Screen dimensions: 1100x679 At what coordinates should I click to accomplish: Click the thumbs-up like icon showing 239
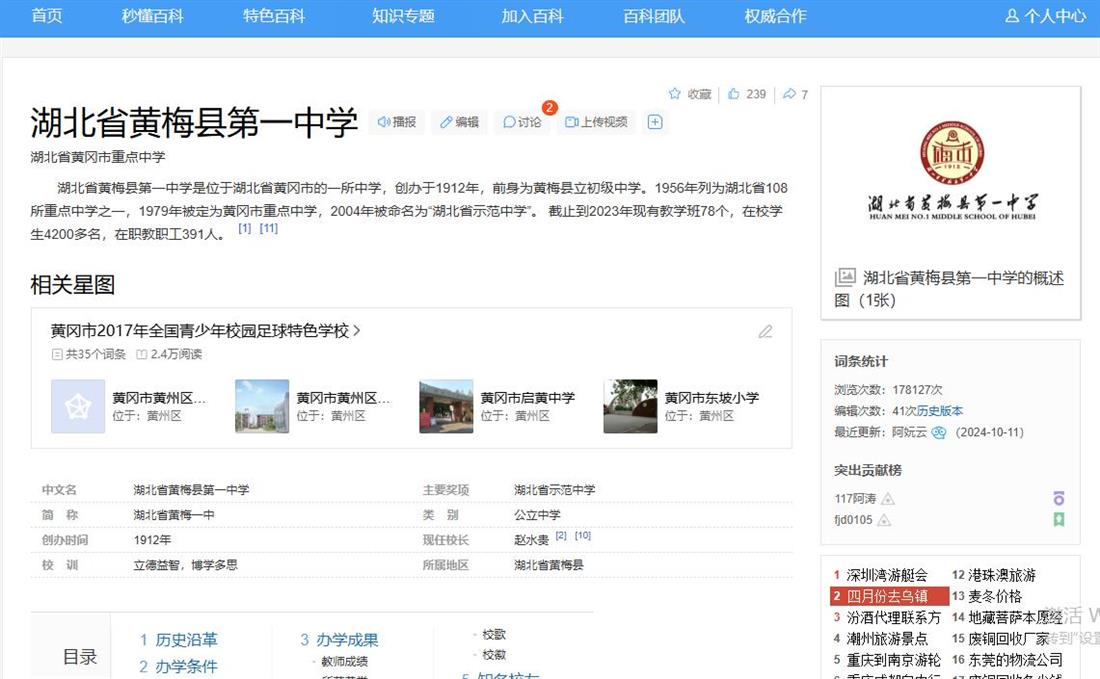(734, 93)
